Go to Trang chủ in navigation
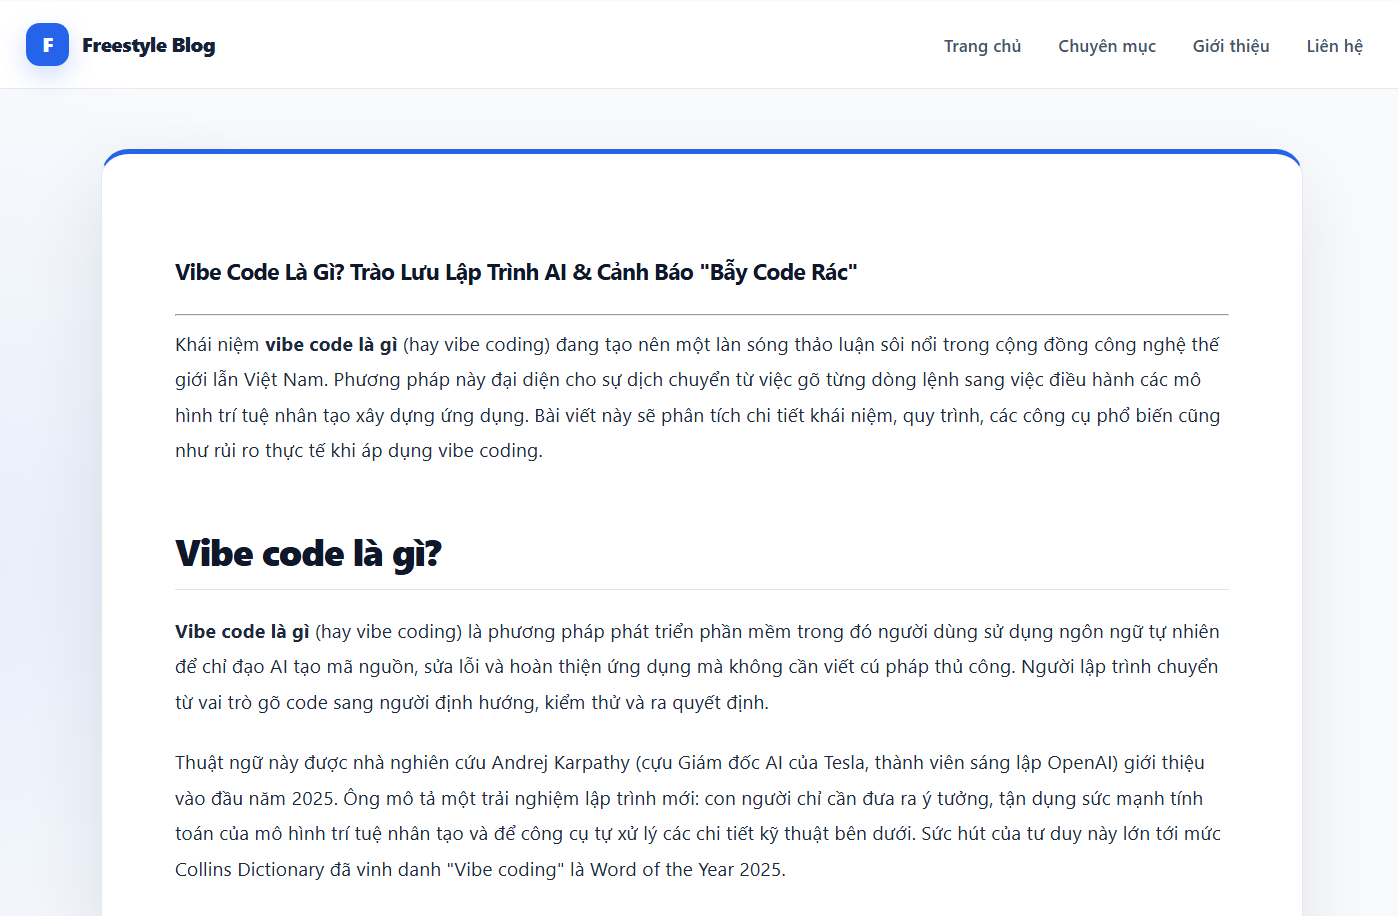This screenshot has height=916, width=1398. coord(982,46)
